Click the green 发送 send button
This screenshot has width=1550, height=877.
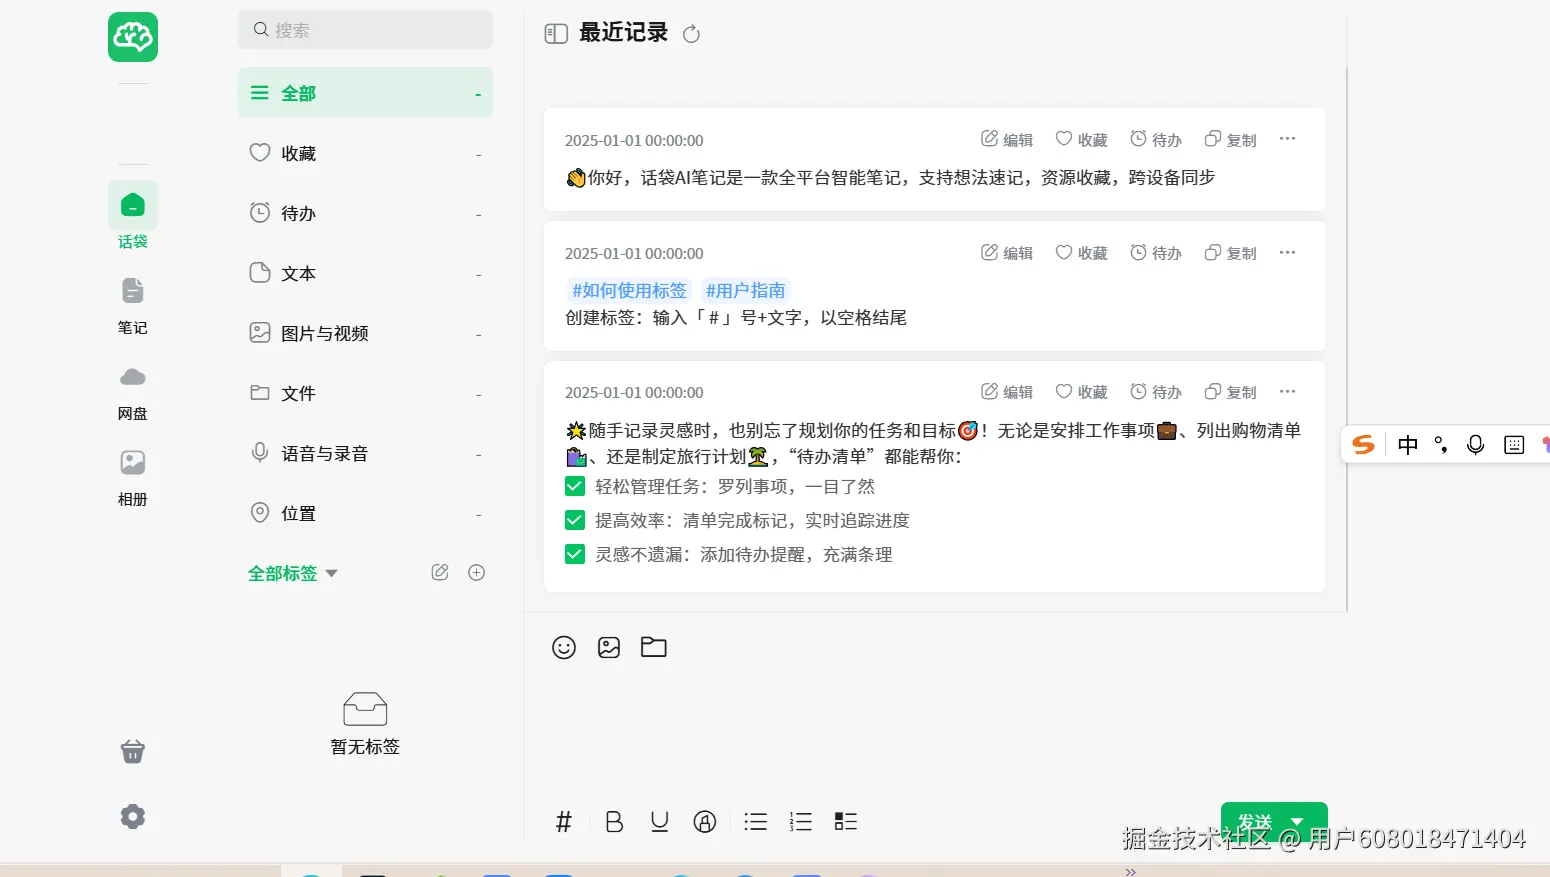click(1253, 822)
